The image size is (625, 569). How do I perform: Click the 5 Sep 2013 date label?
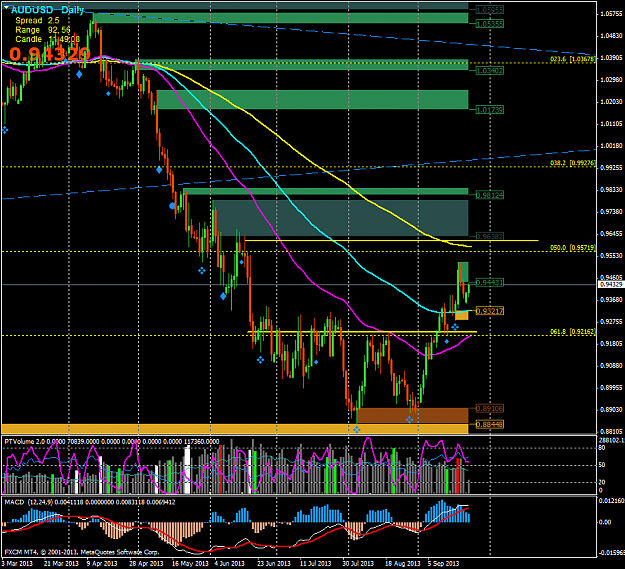pos(444,564)
